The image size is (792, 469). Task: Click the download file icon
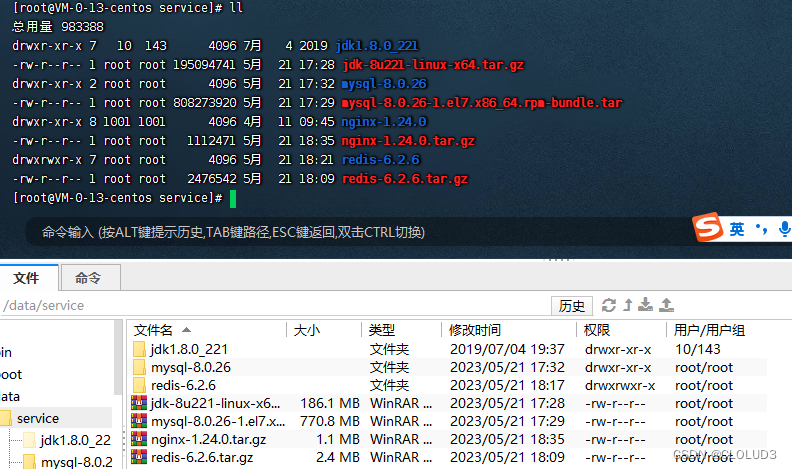(x=645, y=304)
